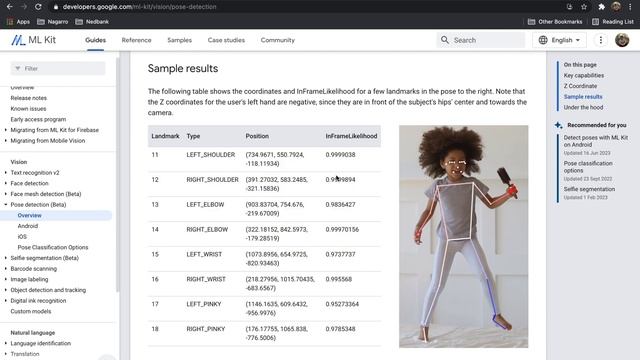Screen dimensions: 640x360
Task: Open Custom models in sidebar
Action: [x=31, y=311]
